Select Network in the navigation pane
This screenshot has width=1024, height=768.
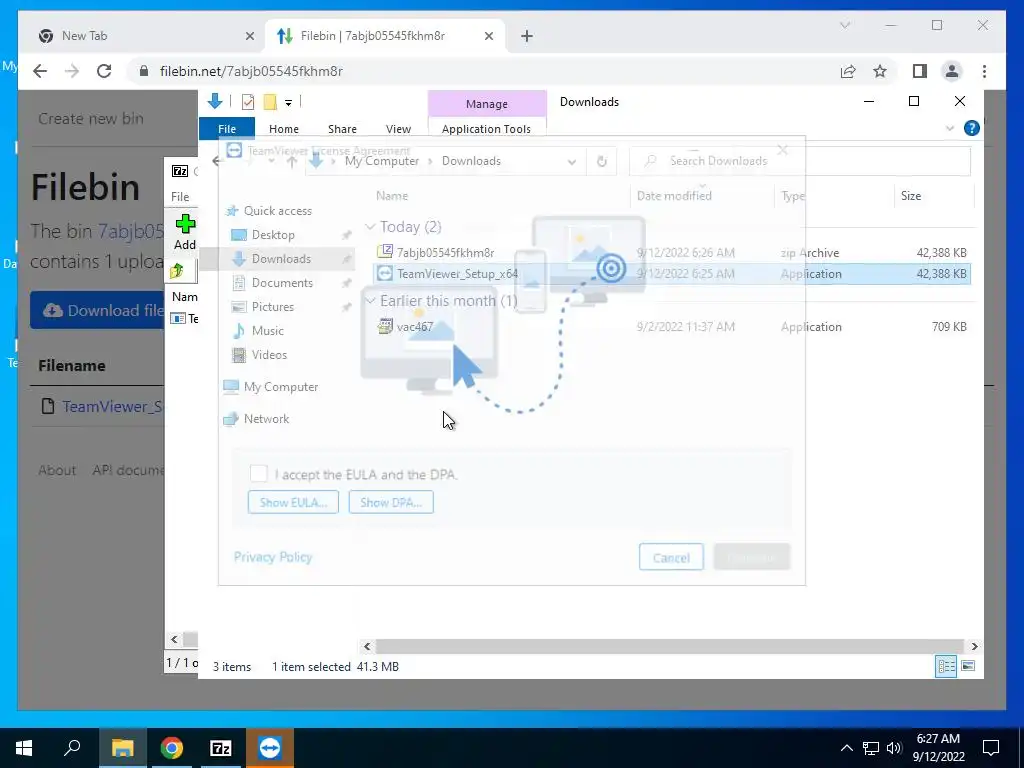point(266,419)
